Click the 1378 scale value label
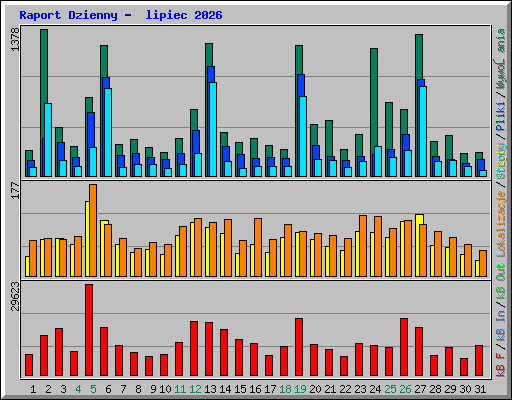The width and height of the screenshot is (512, 400). [x=15, y=39]
